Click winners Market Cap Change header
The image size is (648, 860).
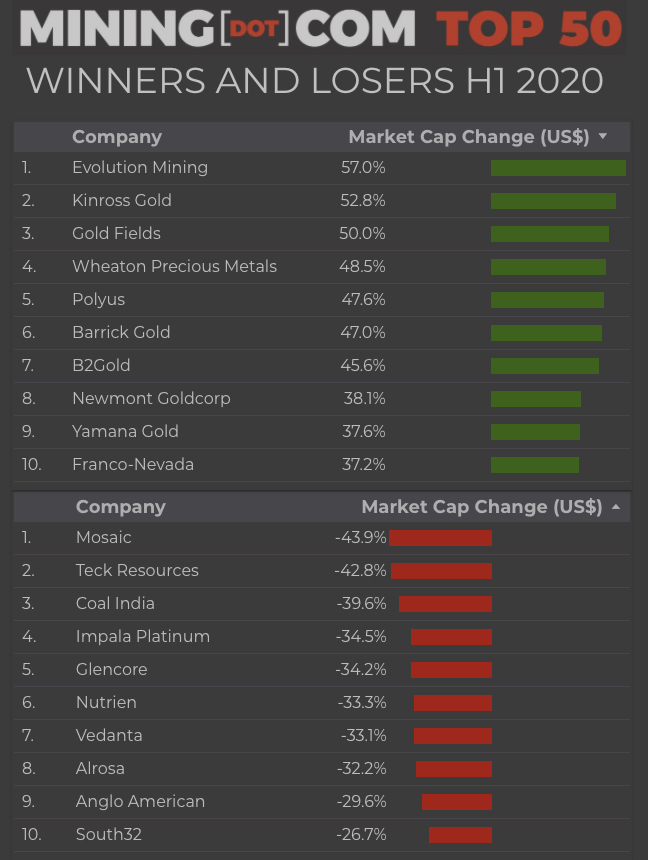click(468, 137)
